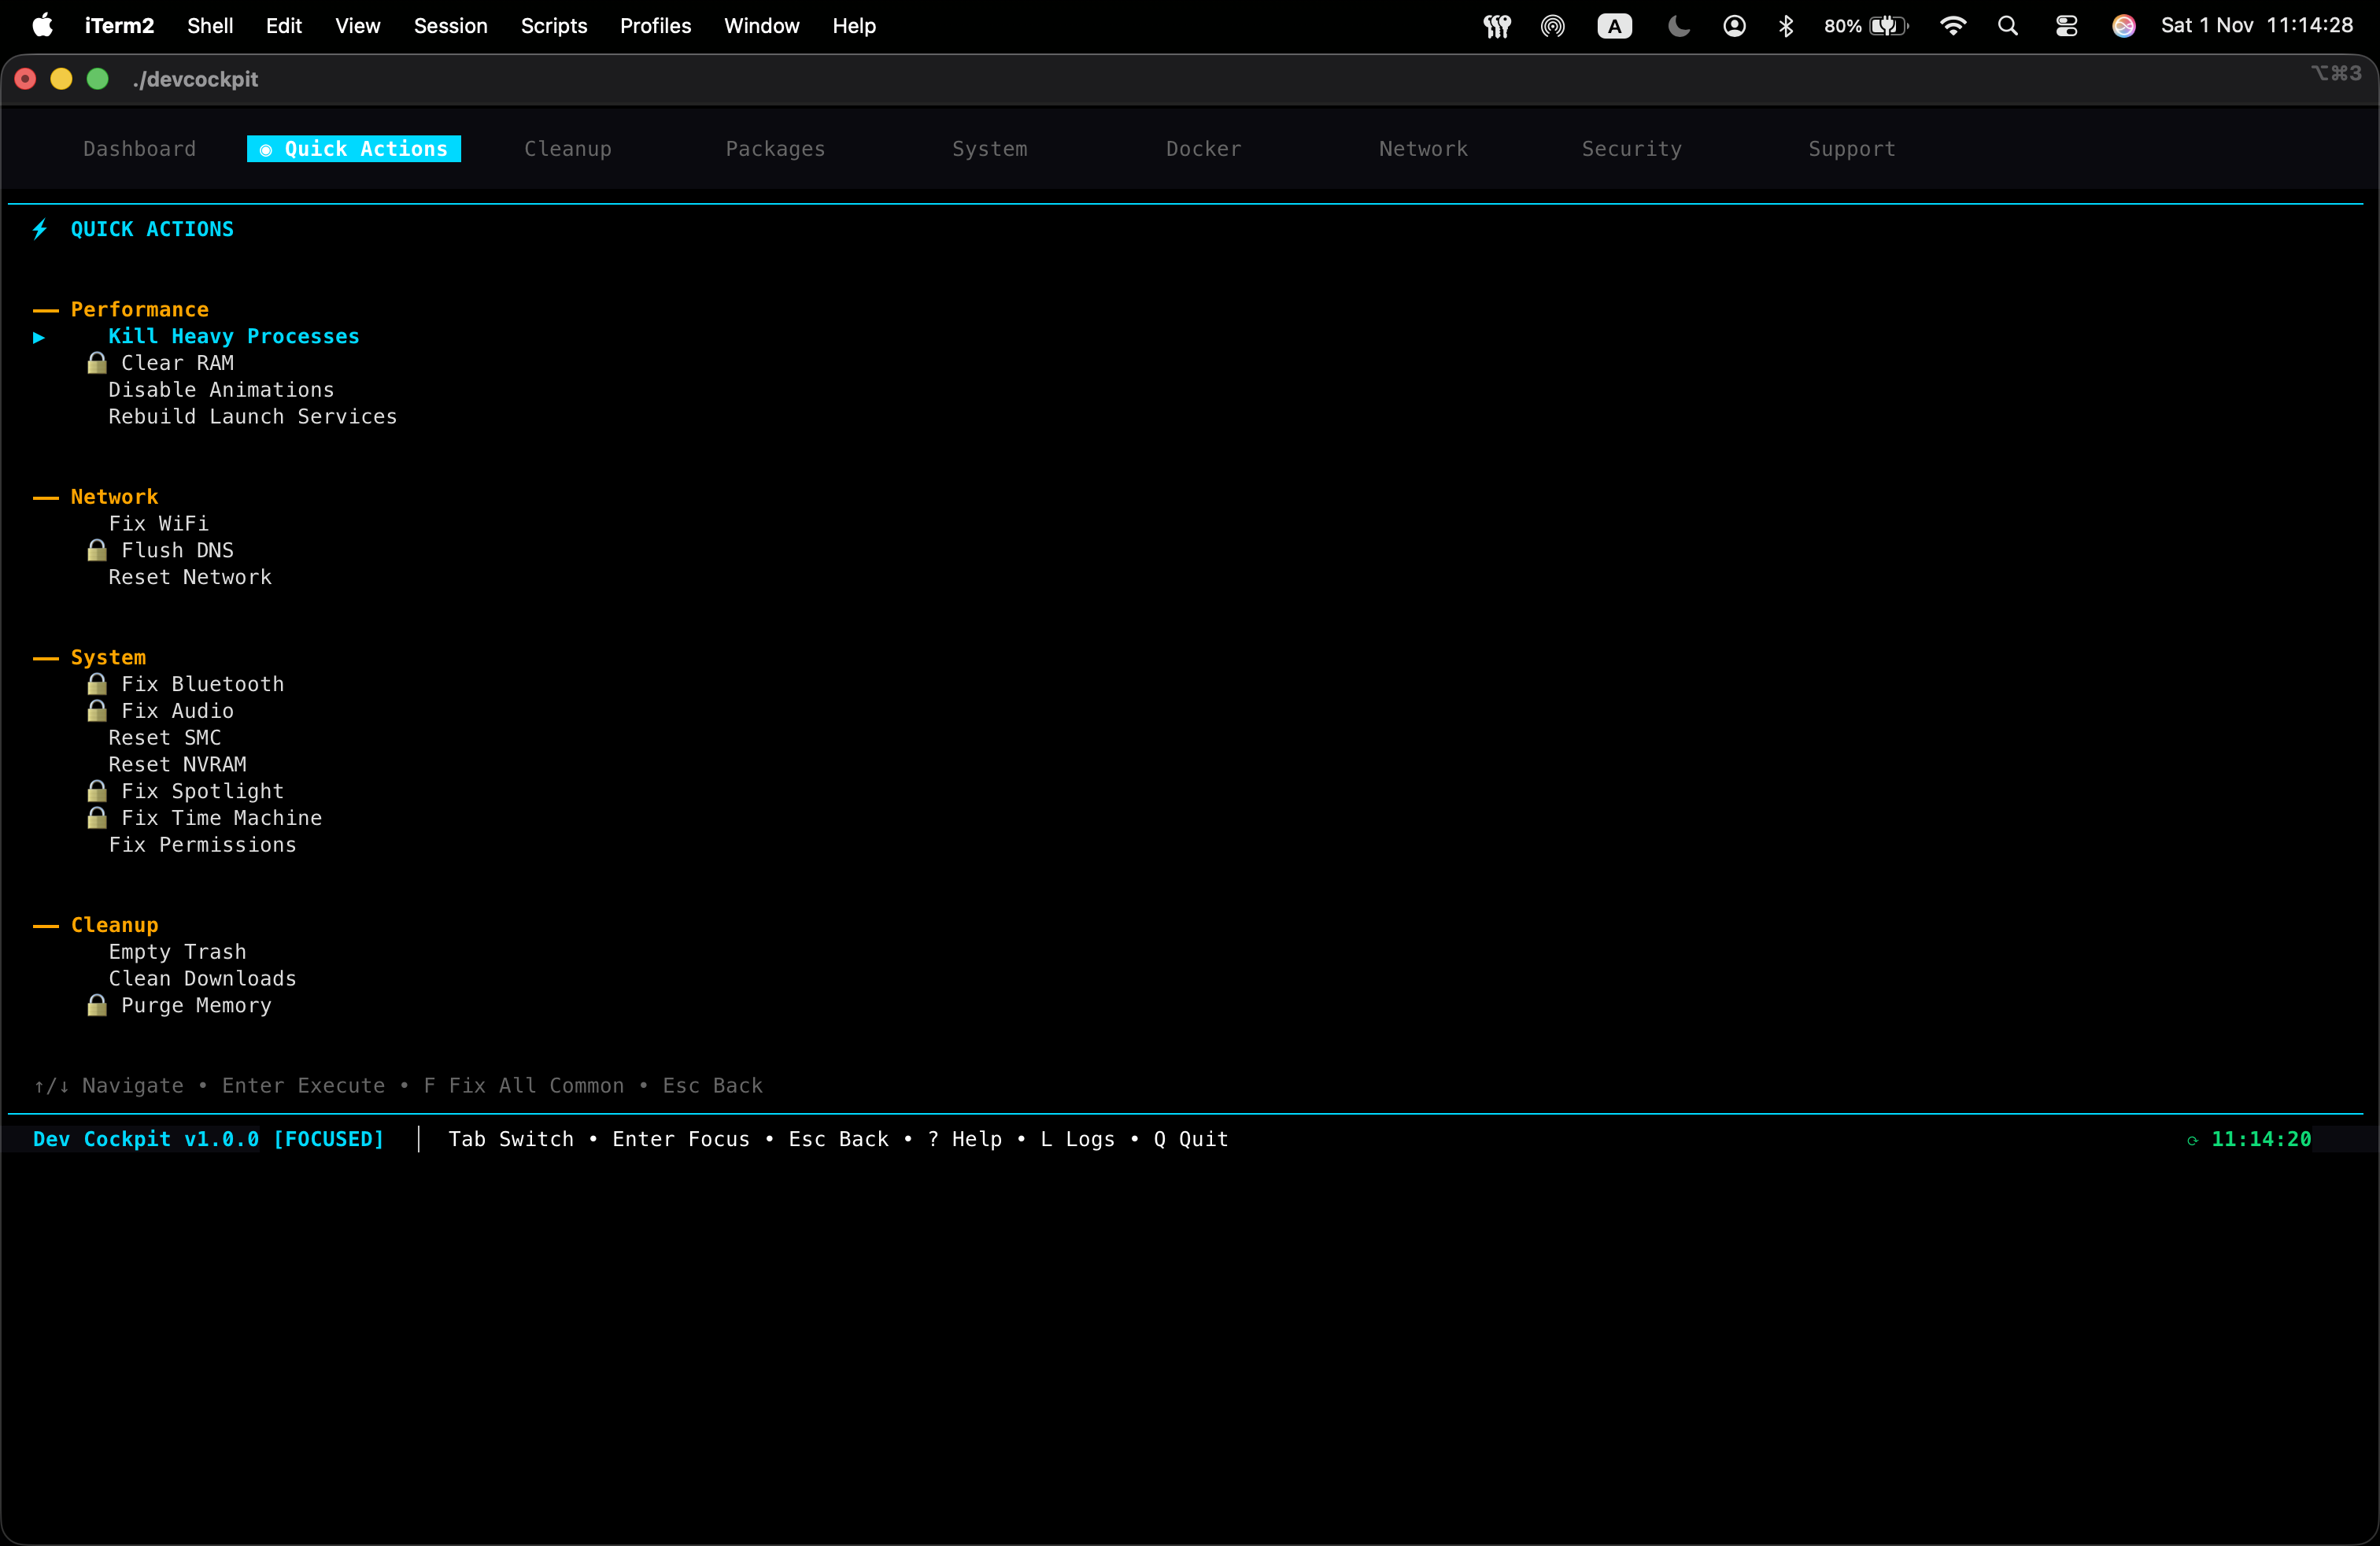2380x1546 pixels.
Task: Toggle the lock on Fix Time Machine
Action: coord(97,817)
